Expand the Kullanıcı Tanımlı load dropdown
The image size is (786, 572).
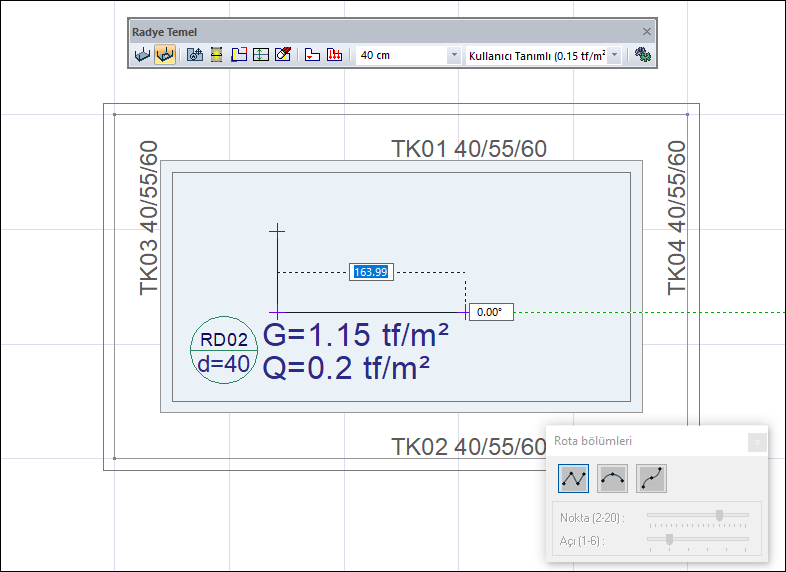(614, 56)
